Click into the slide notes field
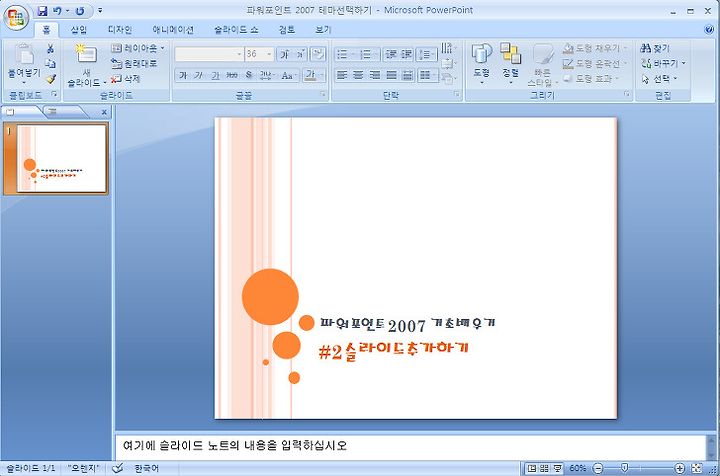The height and width of the screenshot is (476, 720). 410,447
